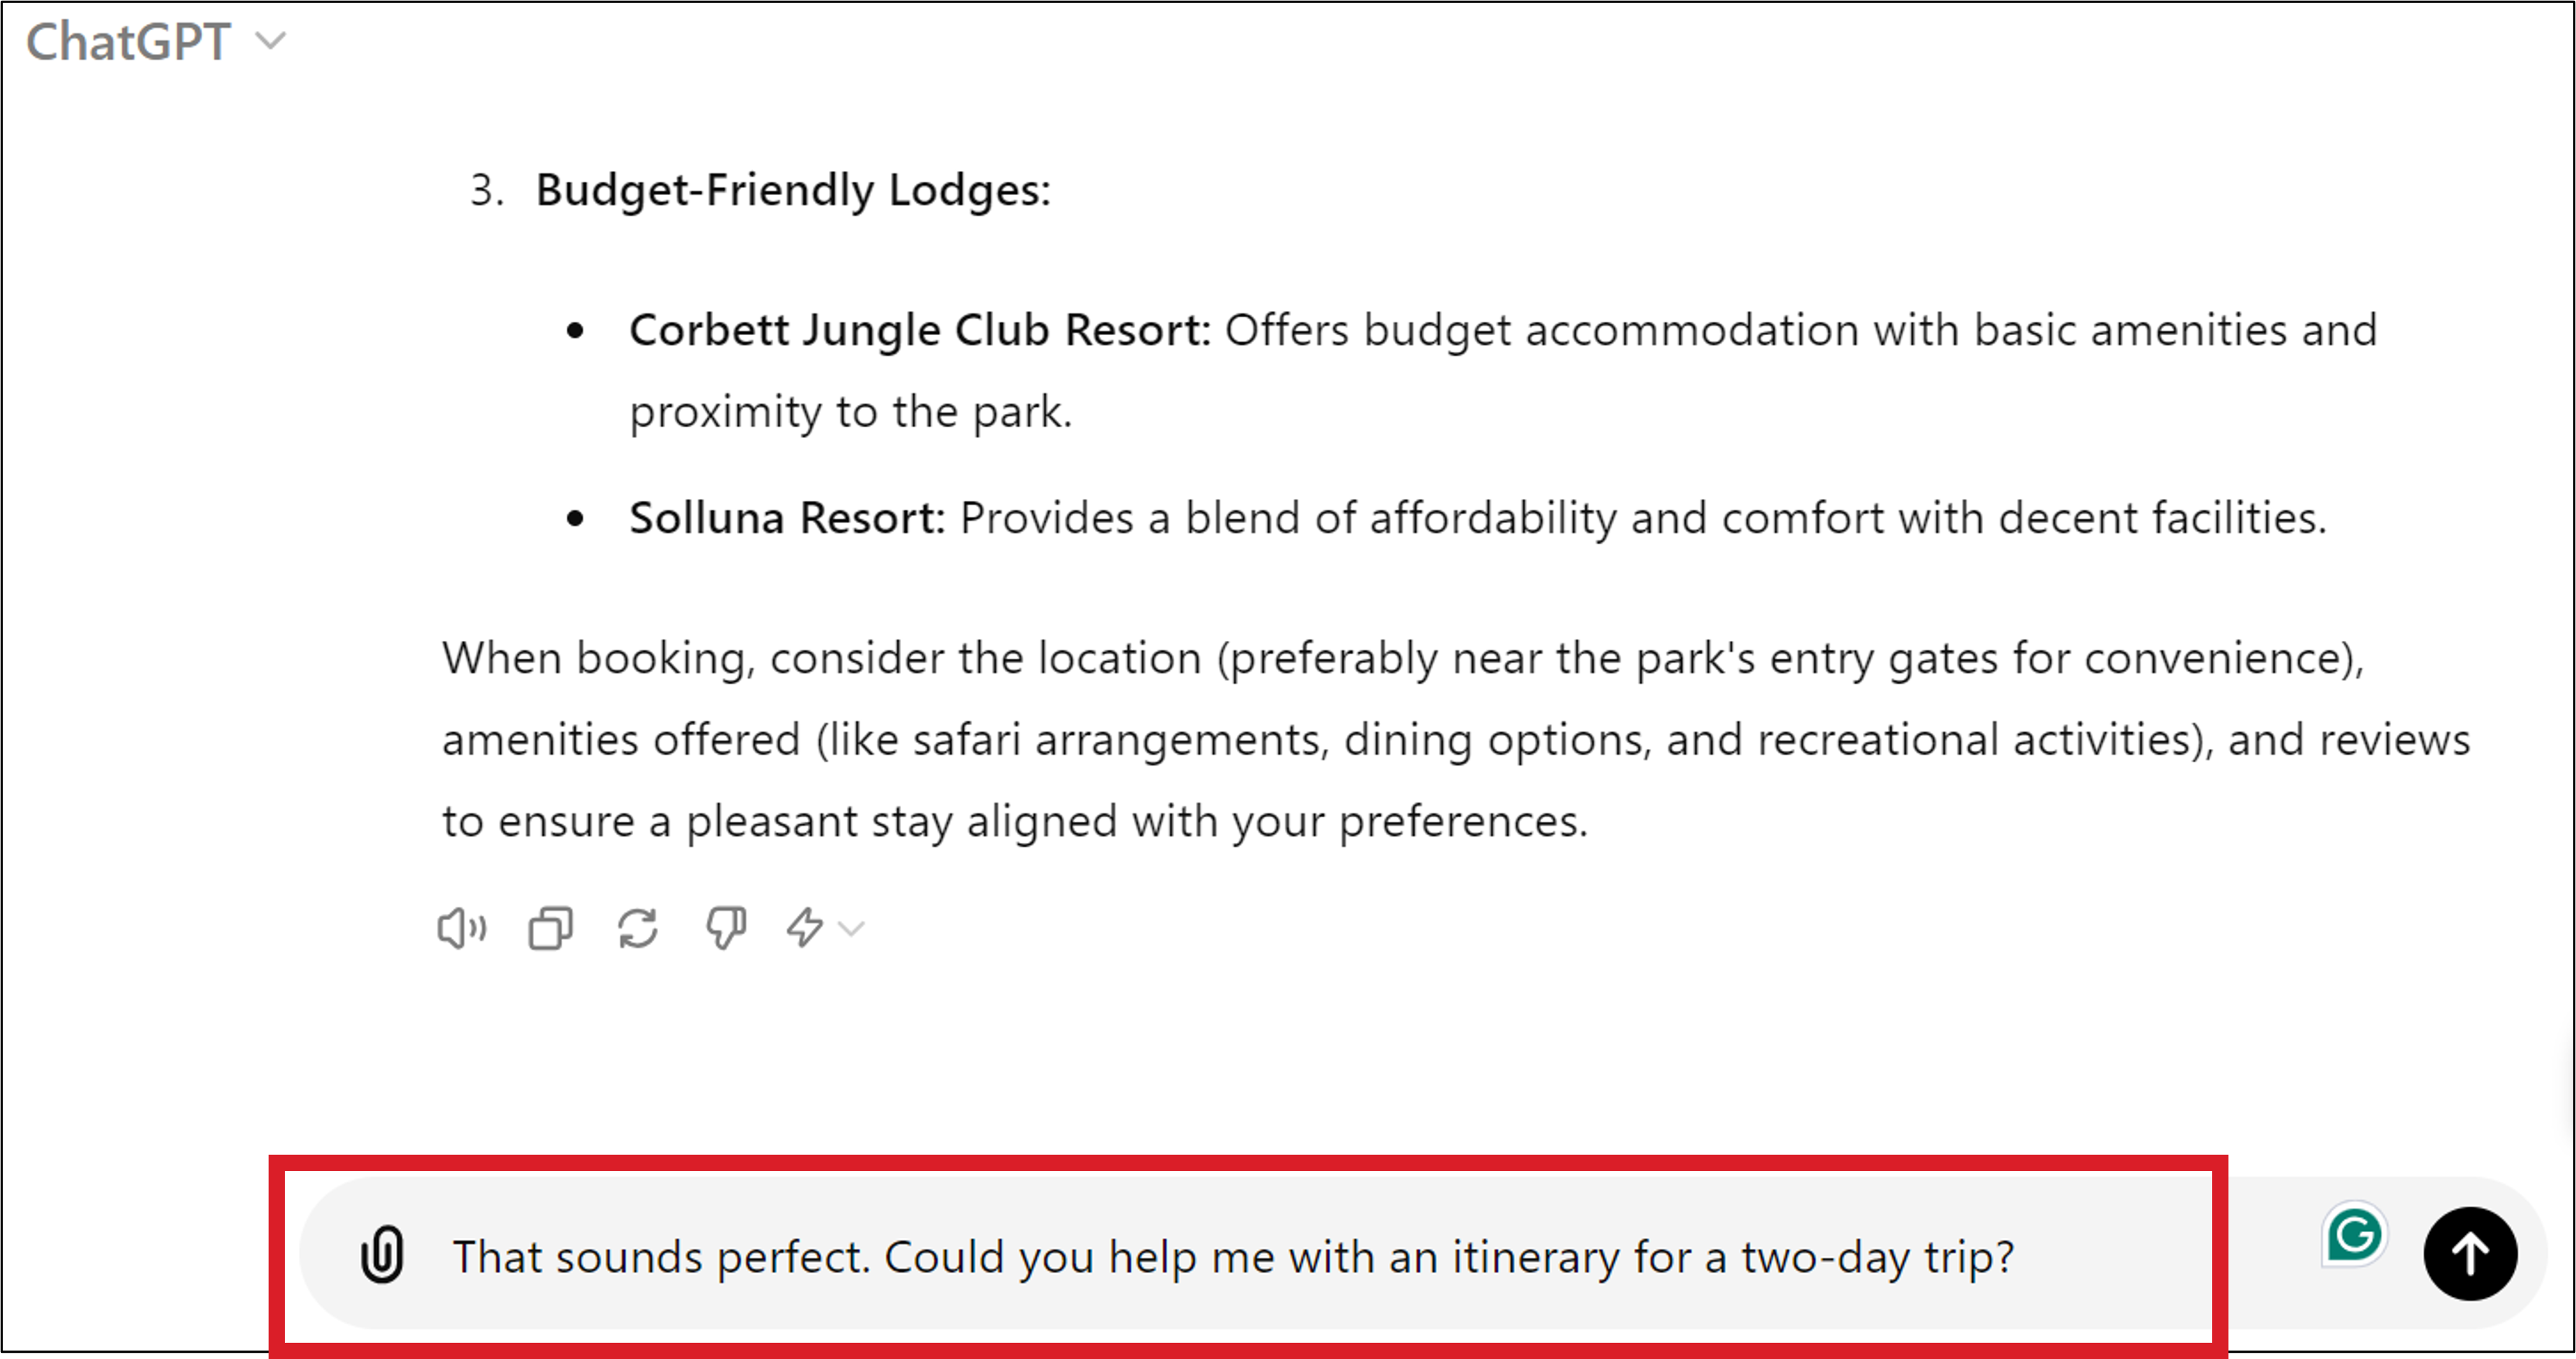Play the response with Read Aloud
The height and width of the screenshot is (1359, 2576).
461,928
